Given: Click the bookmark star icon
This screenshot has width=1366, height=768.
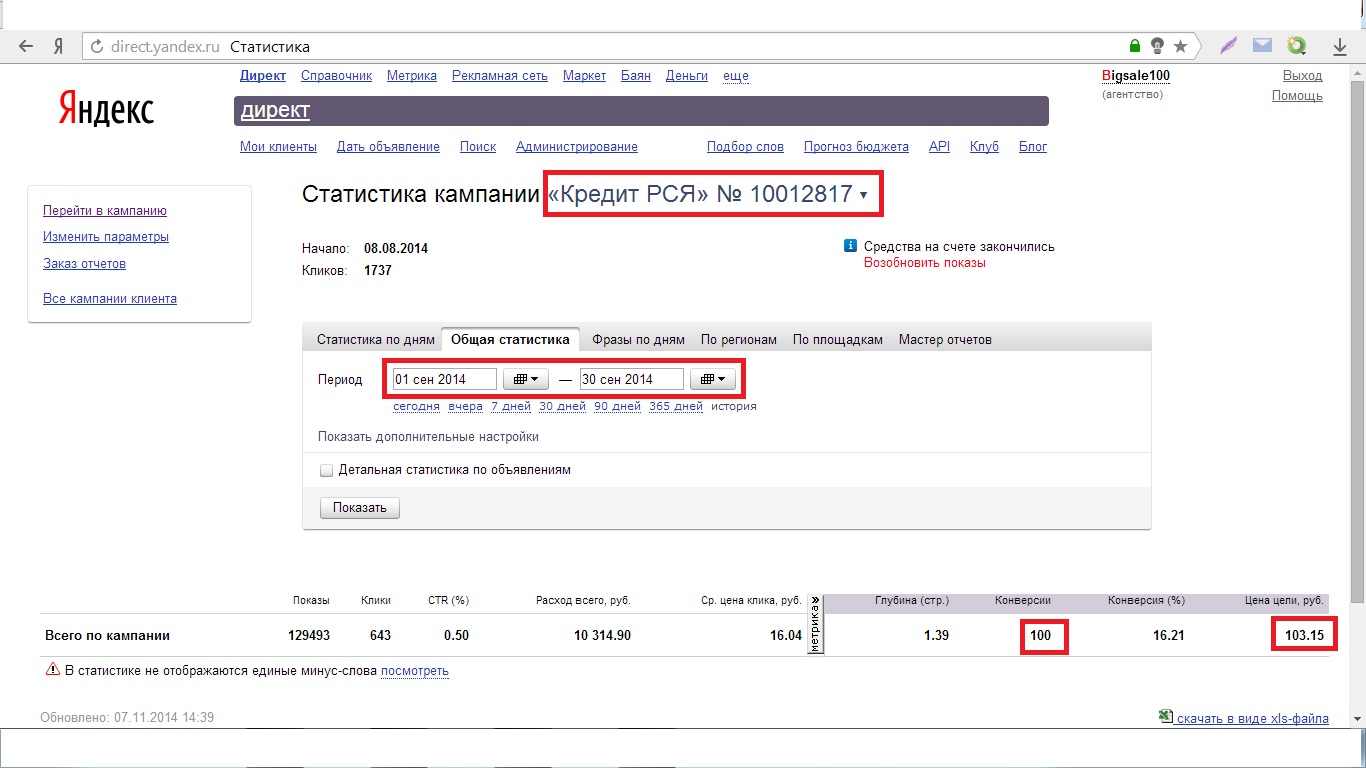Looking at the screenshot, I should pos(1180,46).
